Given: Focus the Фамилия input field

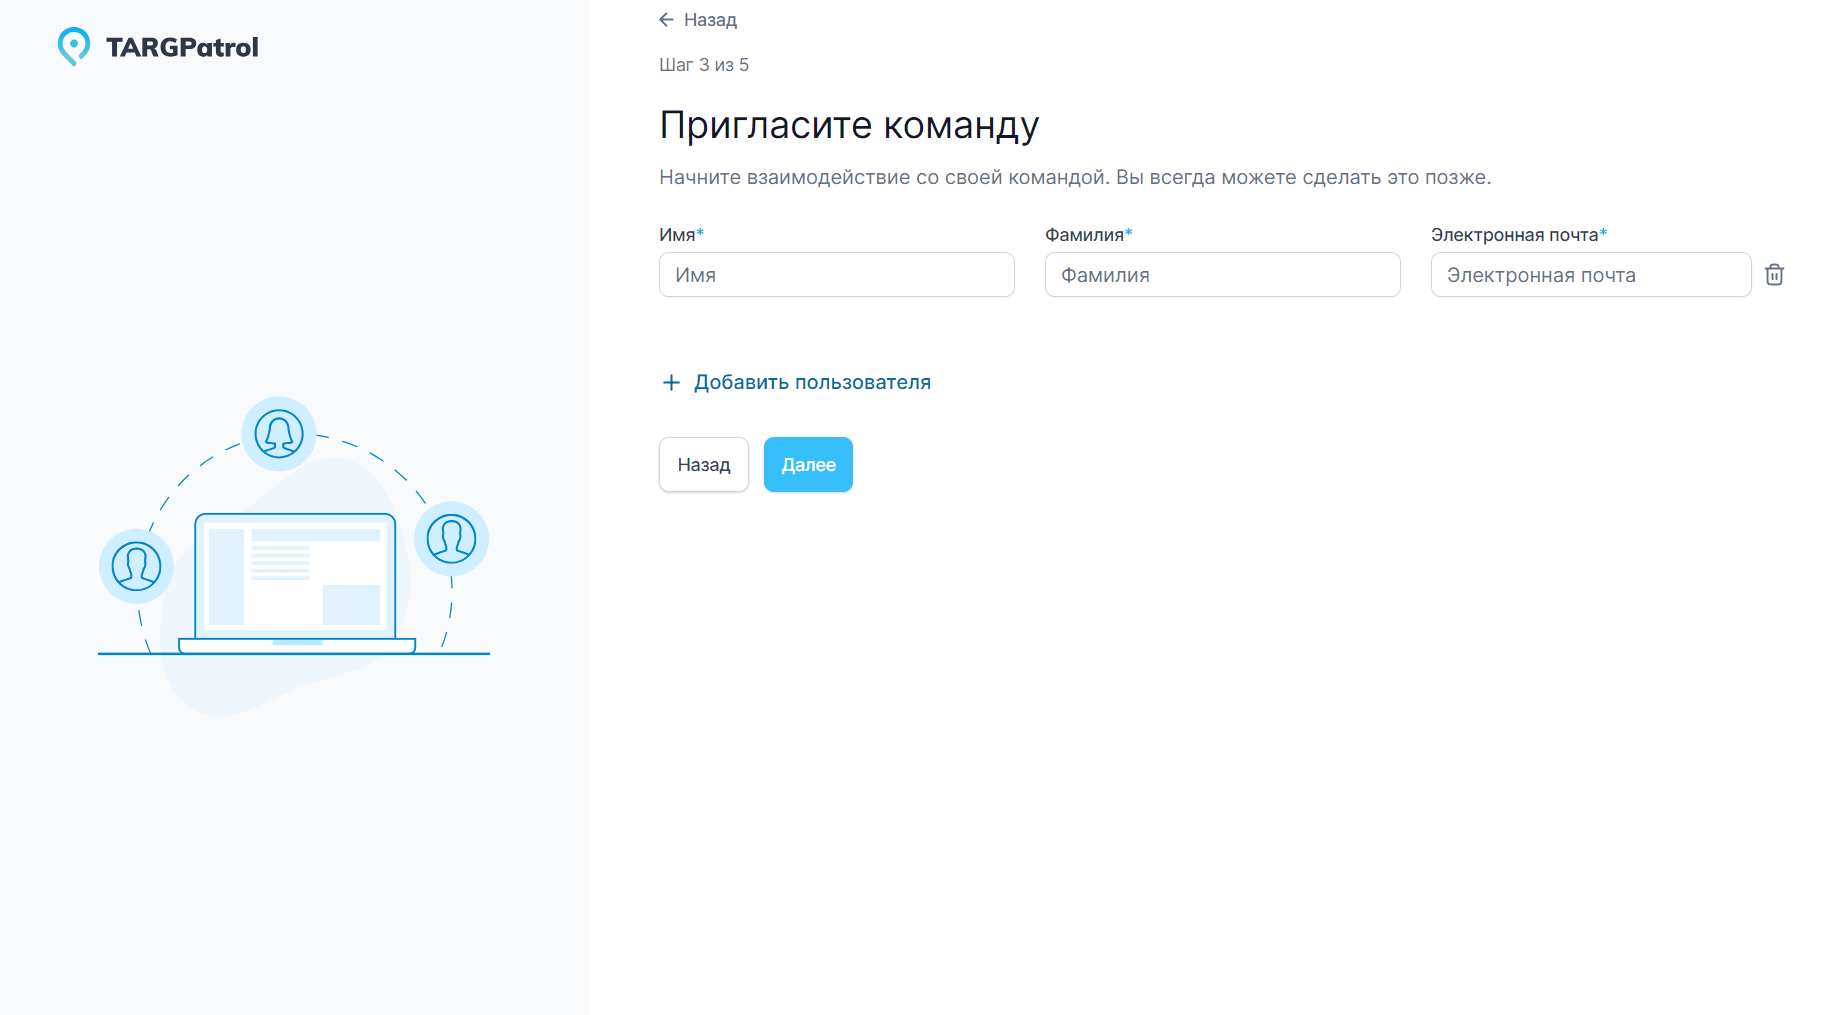Looking at the screenshot, I should 1222,274.
